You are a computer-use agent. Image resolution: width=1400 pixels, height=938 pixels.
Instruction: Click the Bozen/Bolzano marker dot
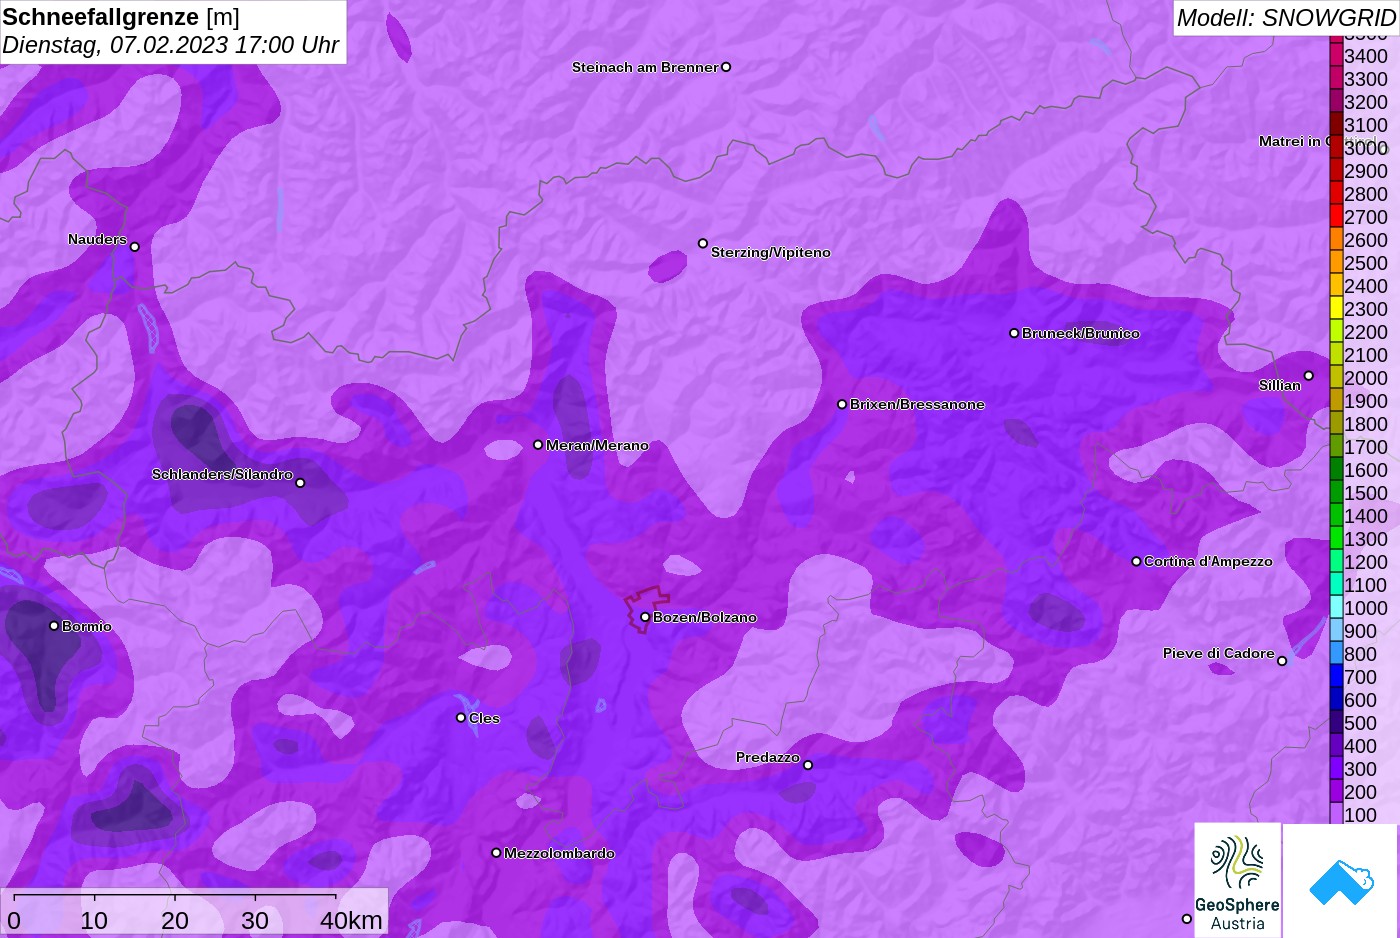coord(645,617)
